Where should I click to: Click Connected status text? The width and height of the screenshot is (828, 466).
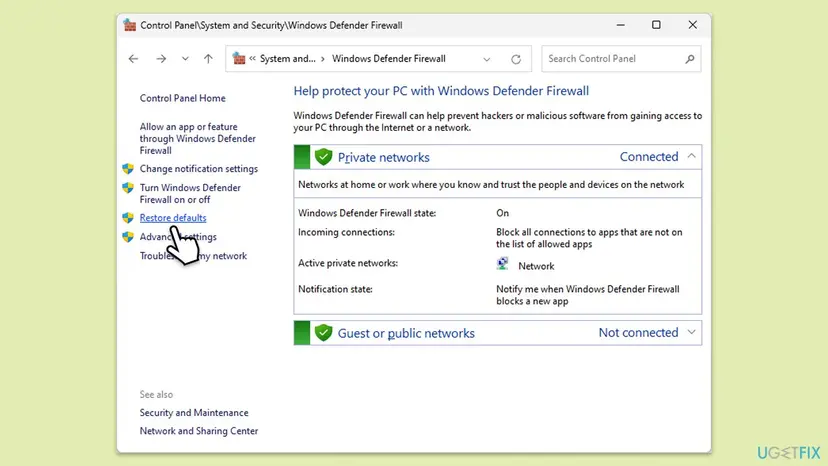click(648, 157)
